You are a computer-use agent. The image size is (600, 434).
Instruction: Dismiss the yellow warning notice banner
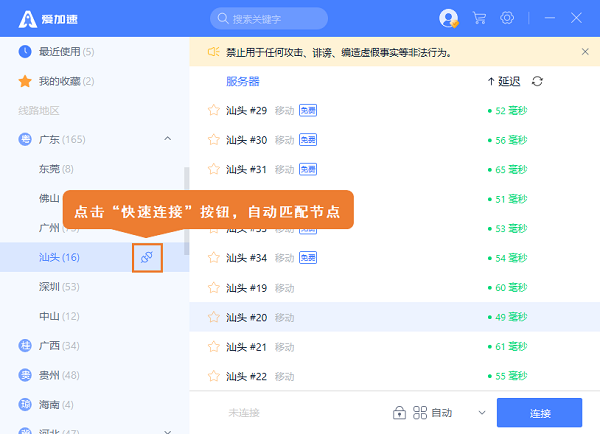pyautogui.click(x=585, y=52)
